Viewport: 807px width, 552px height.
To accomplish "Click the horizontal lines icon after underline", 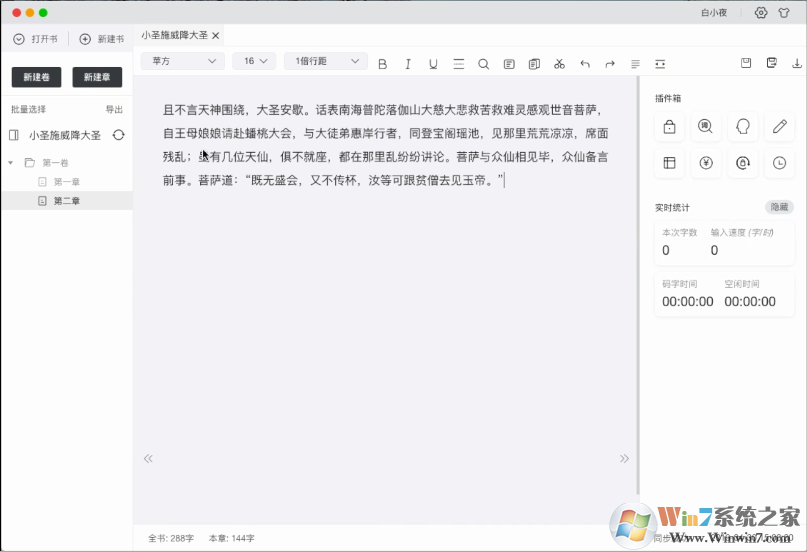I will click(x=459, y=64).
